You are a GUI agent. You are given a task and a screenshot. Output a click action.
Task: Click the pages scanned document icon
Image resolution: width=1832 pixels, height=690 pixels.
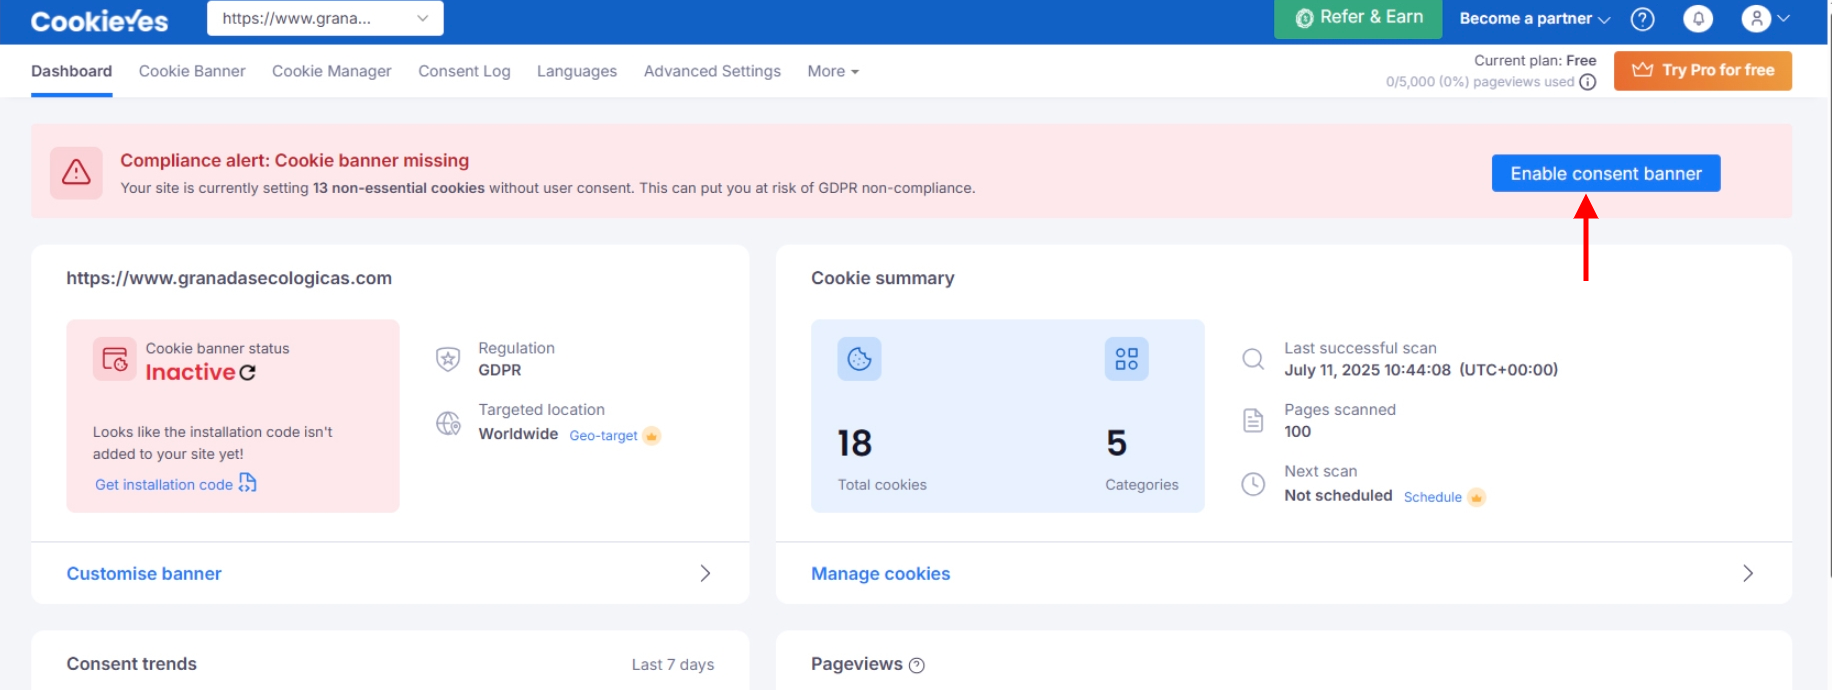coord(1253,420)
